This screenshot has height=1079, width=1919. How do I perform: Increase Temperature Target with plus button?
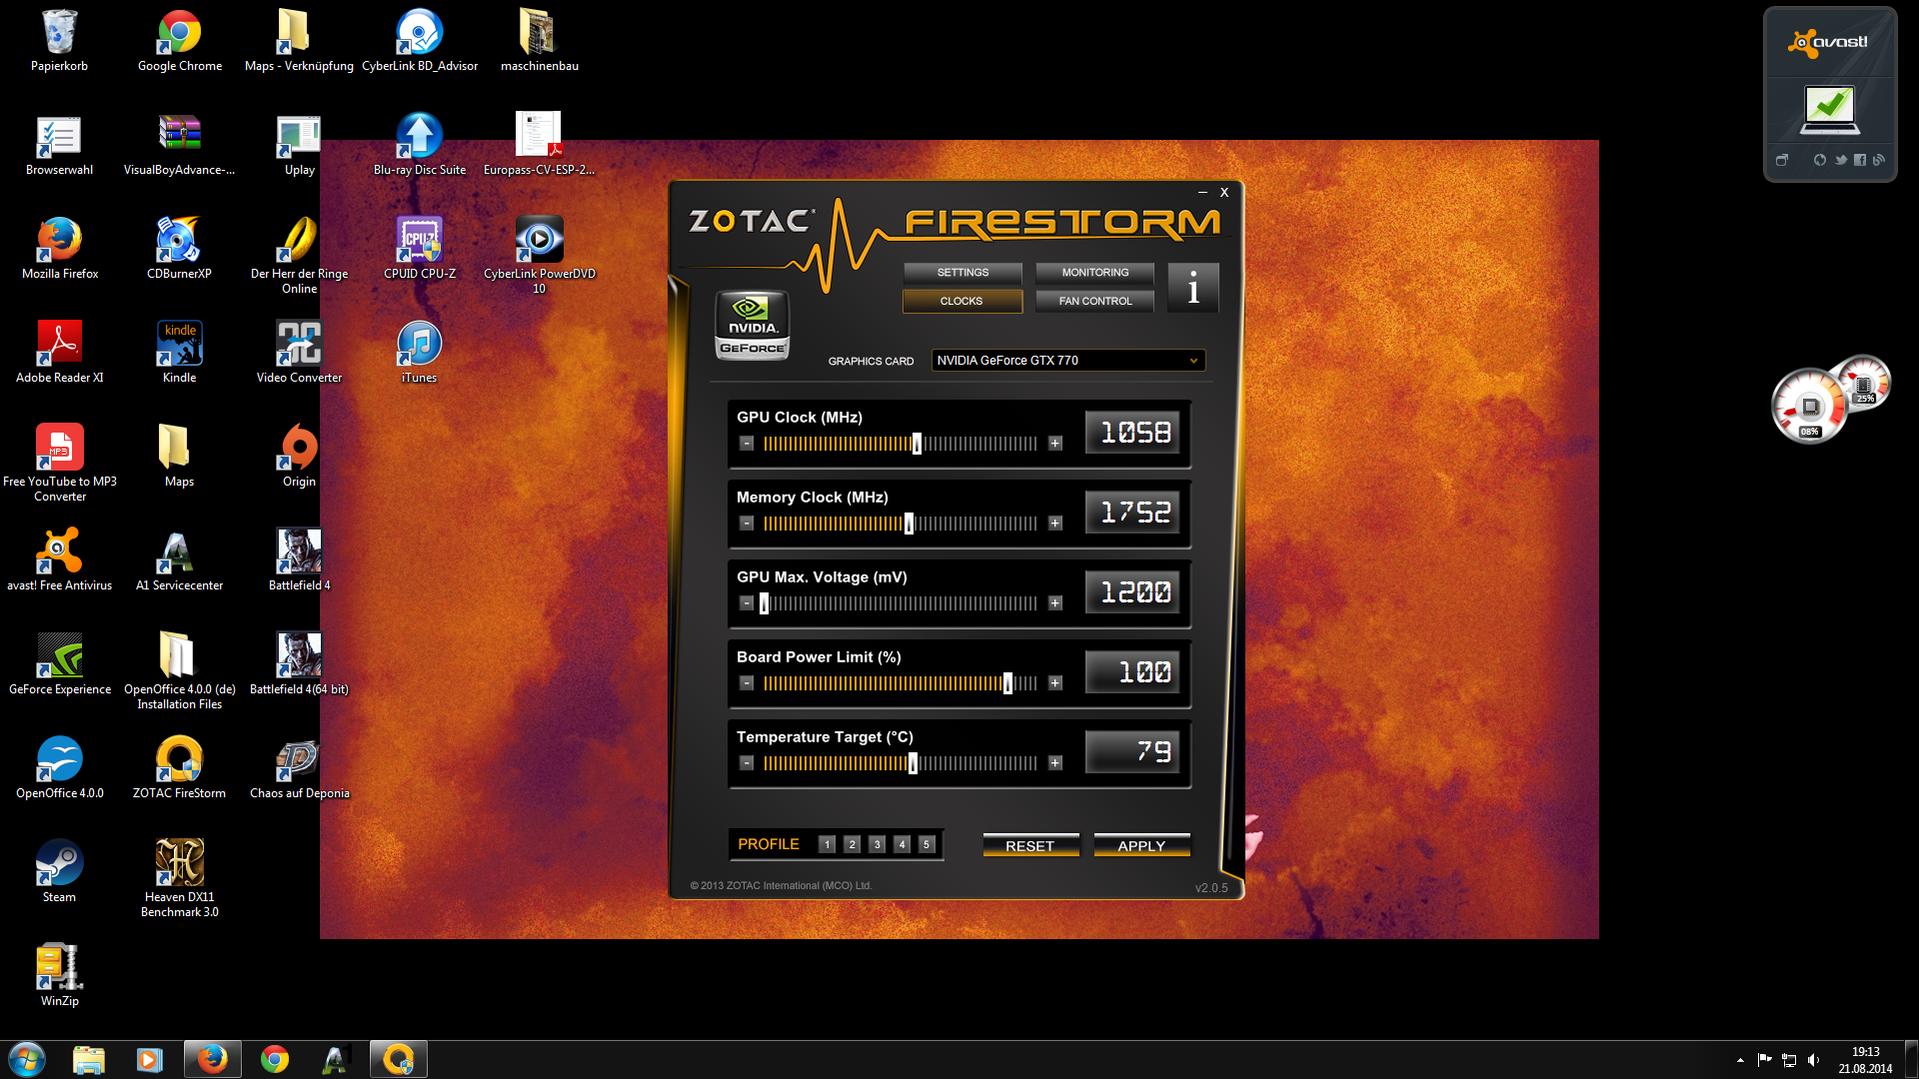[1055, 763]
